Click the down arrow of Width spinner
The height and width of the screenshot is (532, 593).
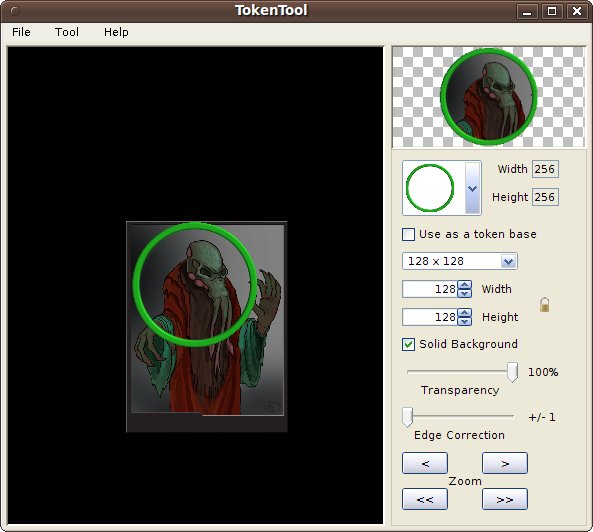(x=464, y=293)
